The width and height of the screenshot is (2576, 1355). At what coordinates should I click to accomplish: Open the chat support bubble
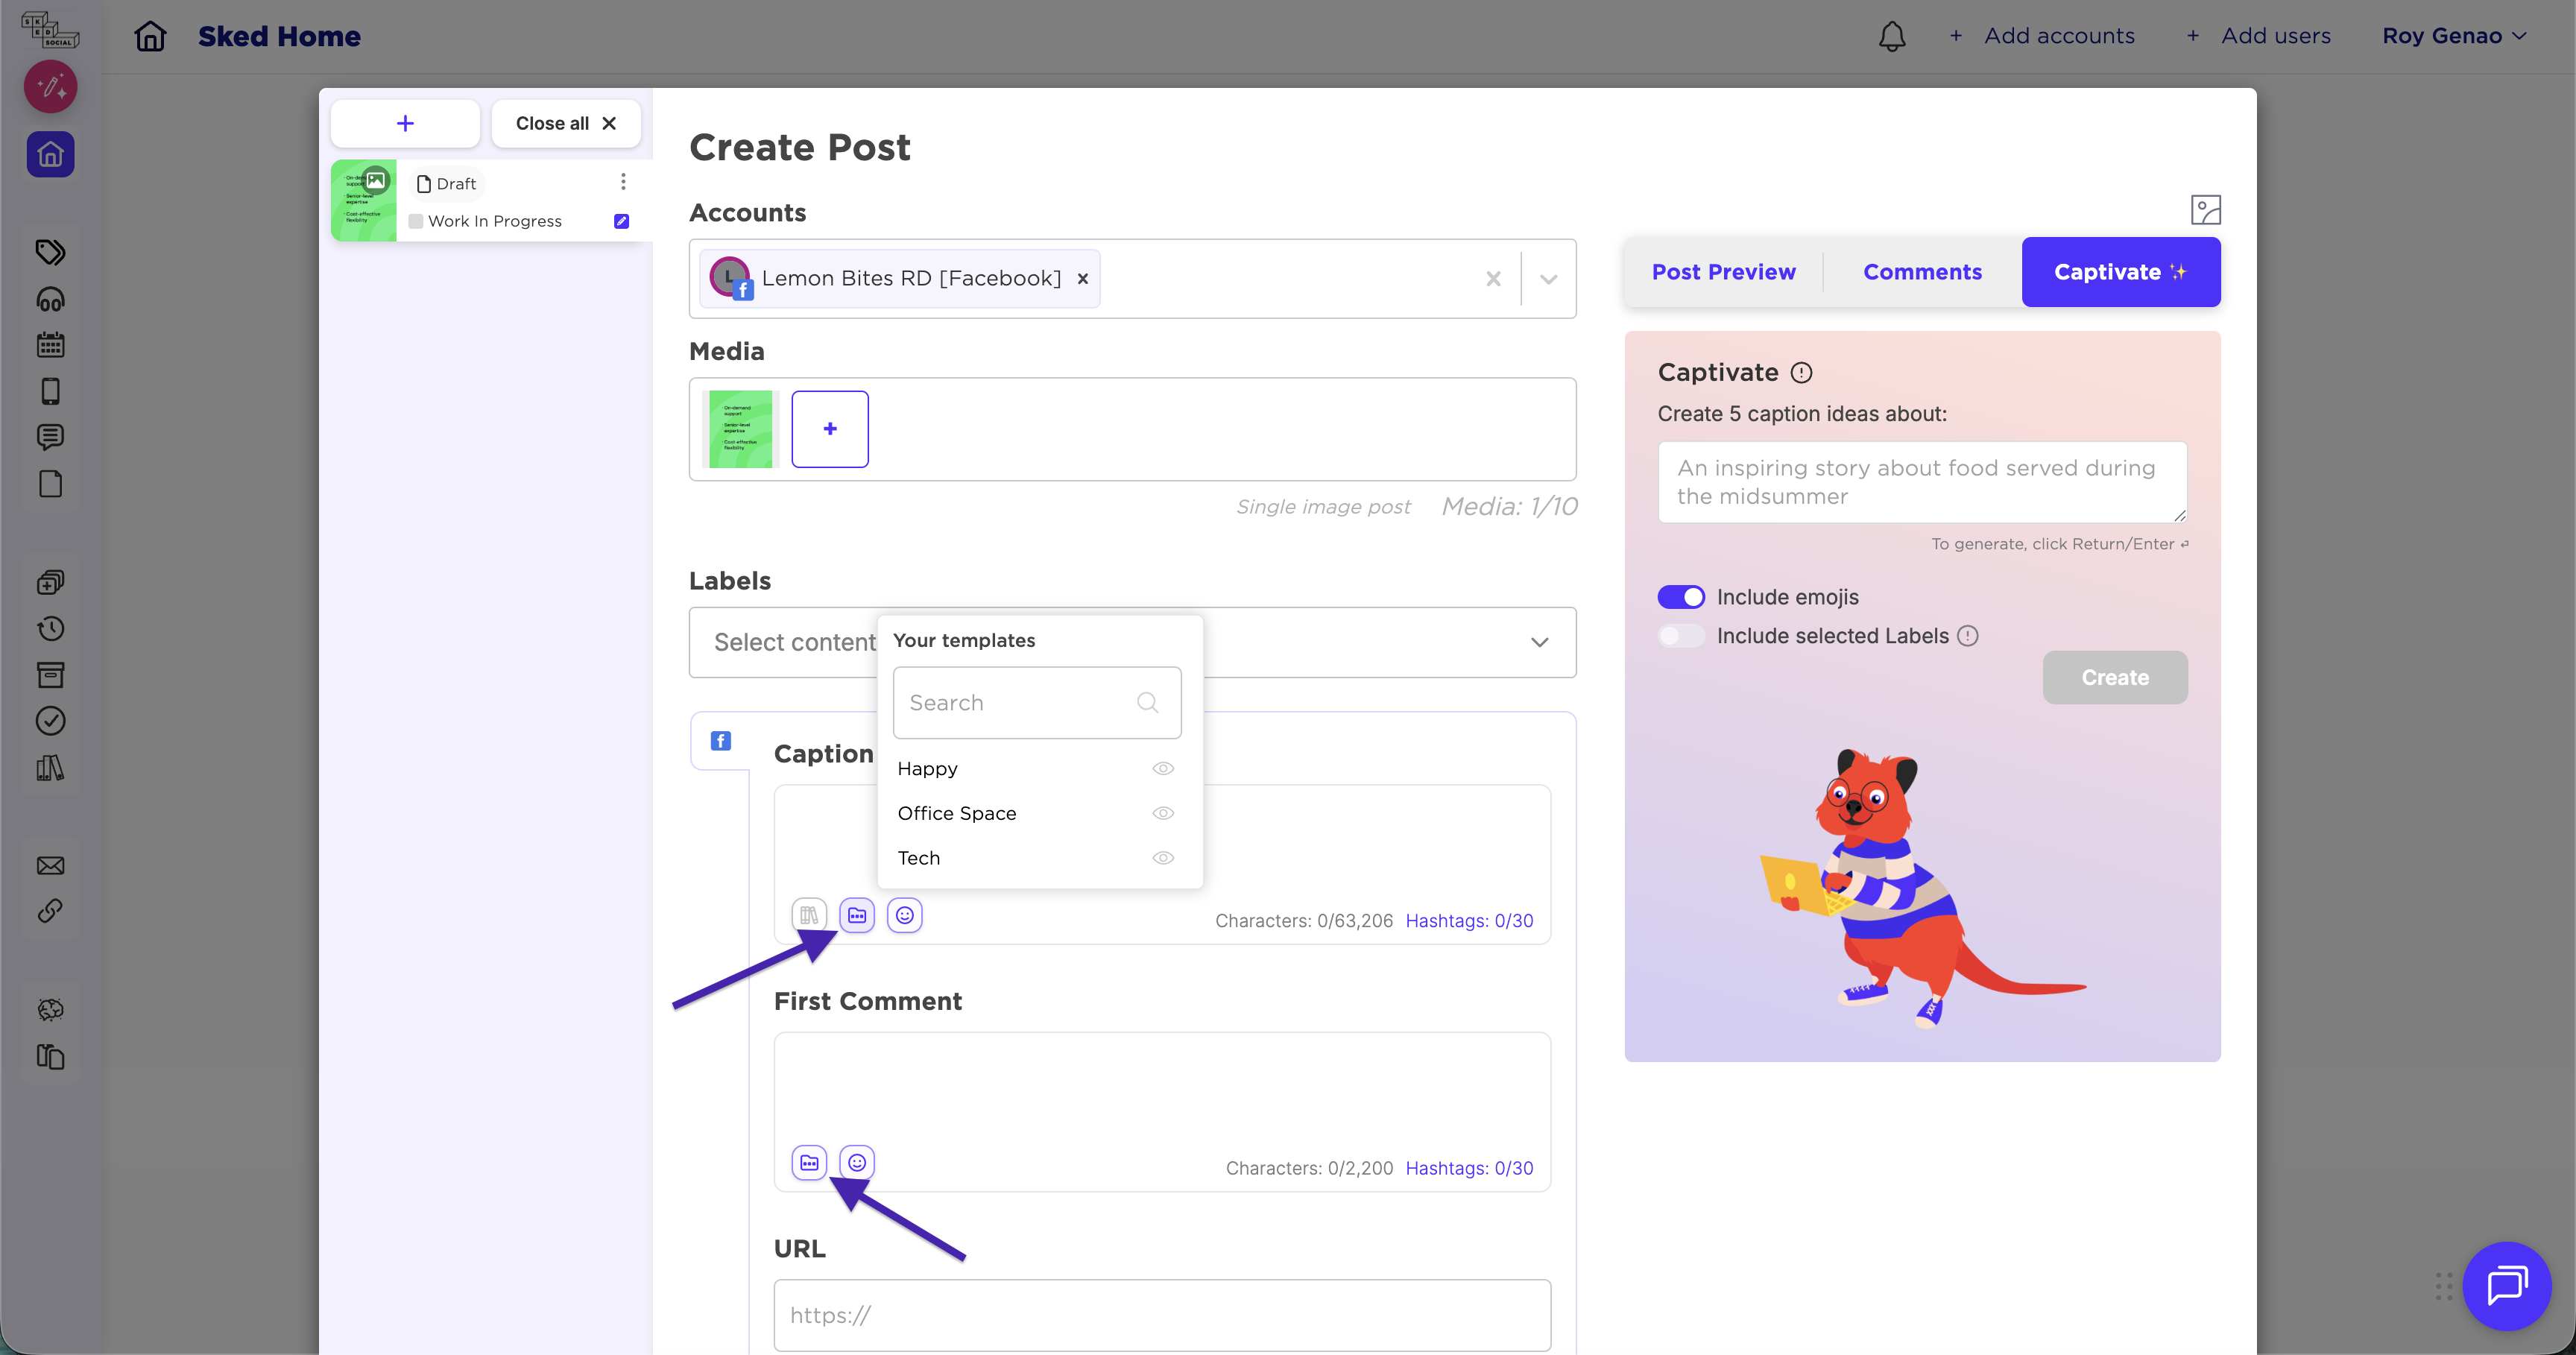tap(2506, 1285)
